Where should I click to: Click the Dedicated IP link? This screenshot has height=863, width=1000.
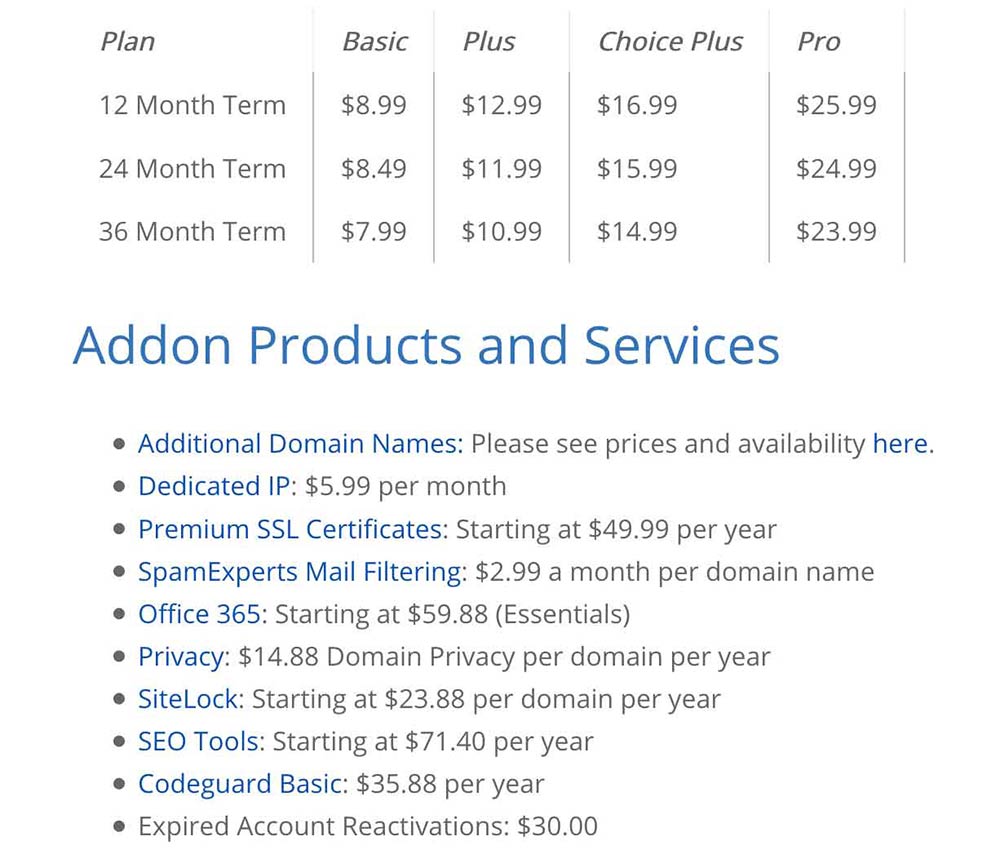click(x=214, y=486)
